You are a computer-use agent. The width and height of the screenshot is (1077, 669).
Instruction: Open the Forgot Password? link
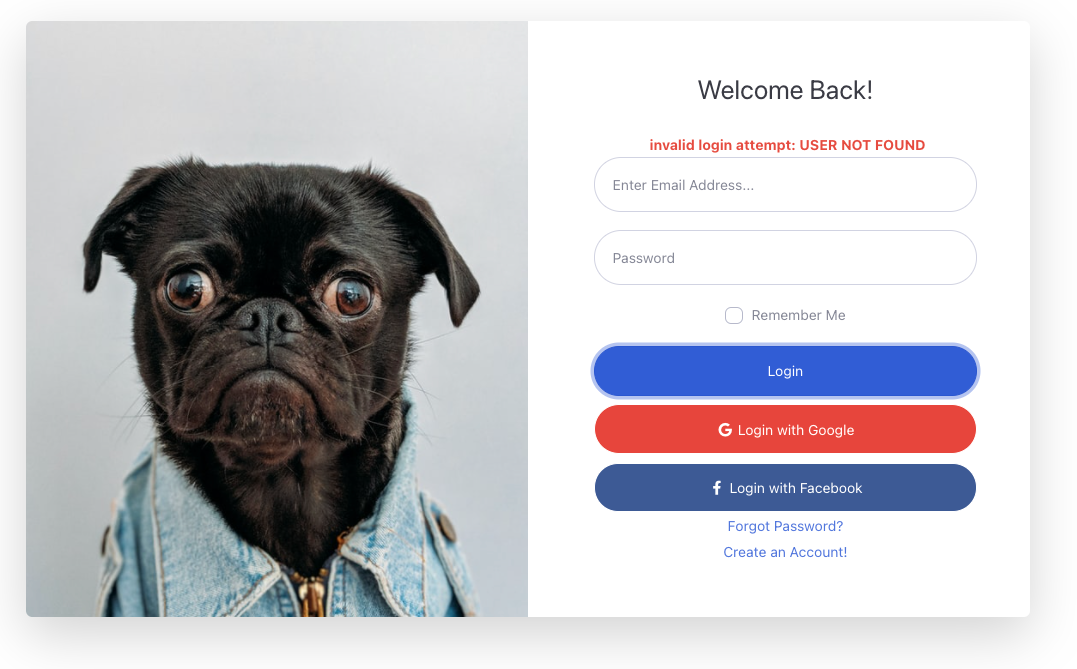click(x=785, y=526)
